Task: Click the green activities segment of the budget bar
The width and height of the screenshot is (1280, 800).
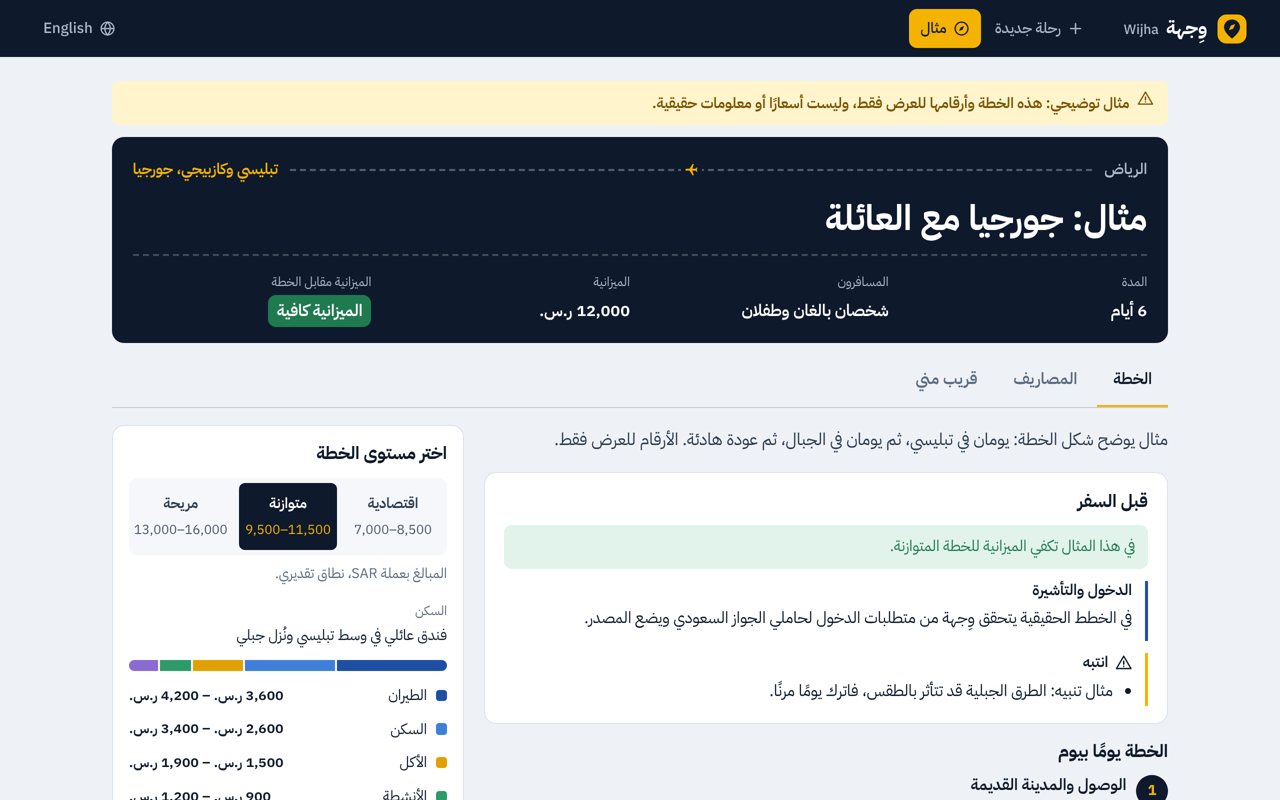Action: tap(175, 665)
